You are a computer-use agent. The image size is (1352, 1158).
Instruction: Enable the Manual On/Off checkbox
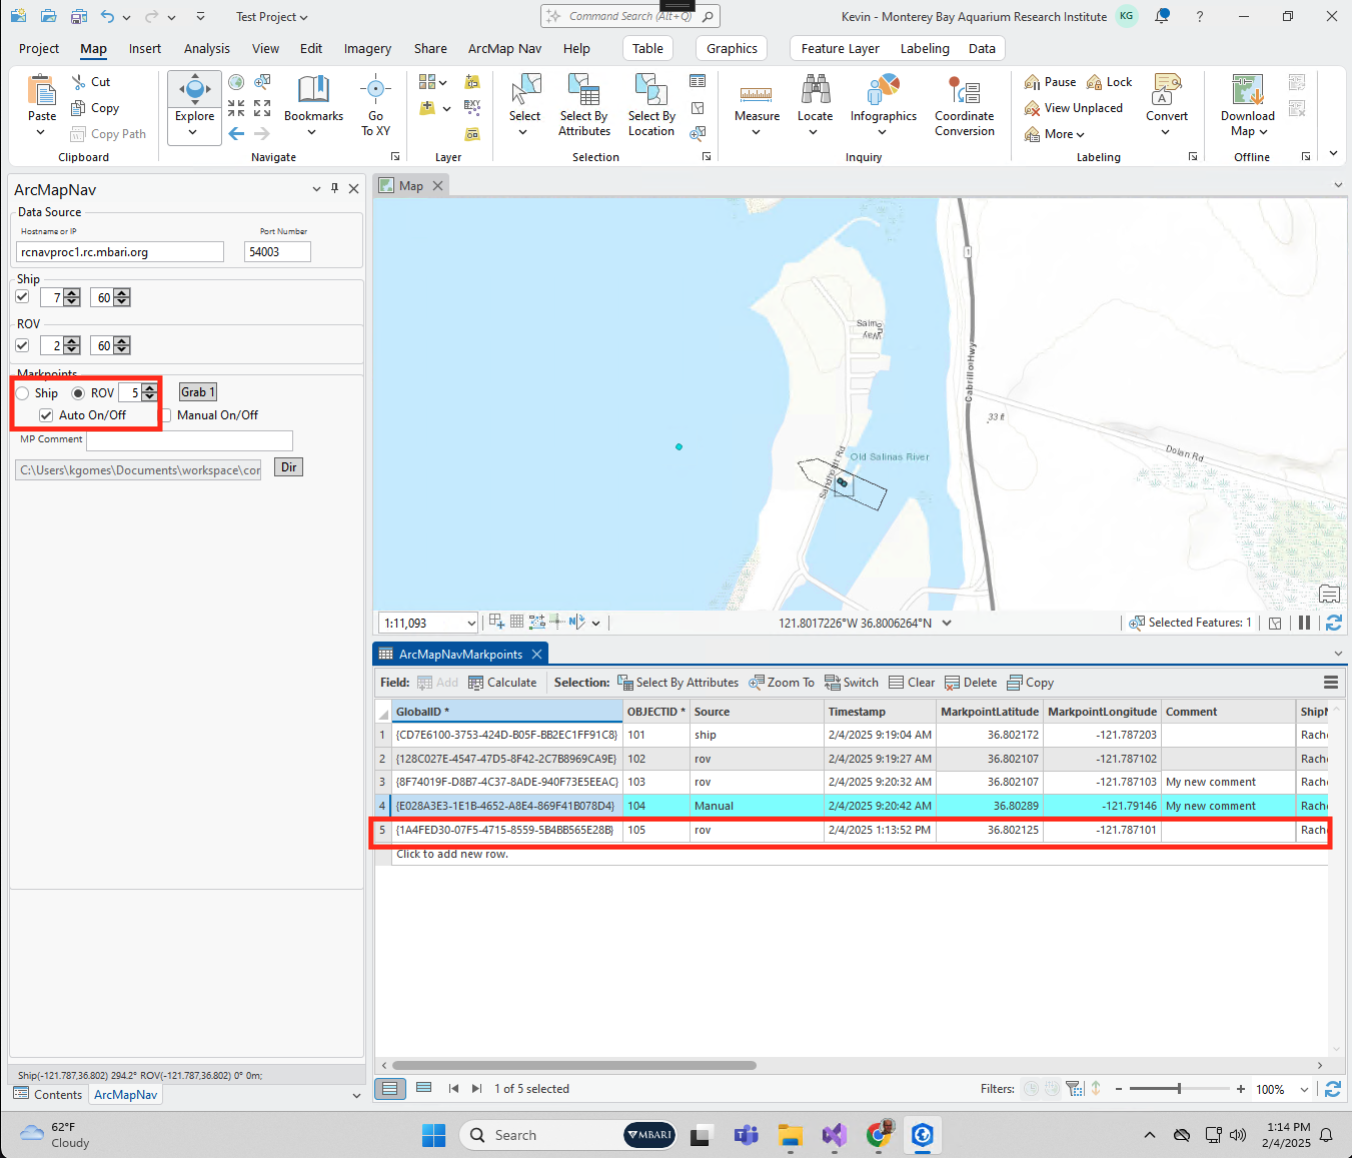click(167, 415)
